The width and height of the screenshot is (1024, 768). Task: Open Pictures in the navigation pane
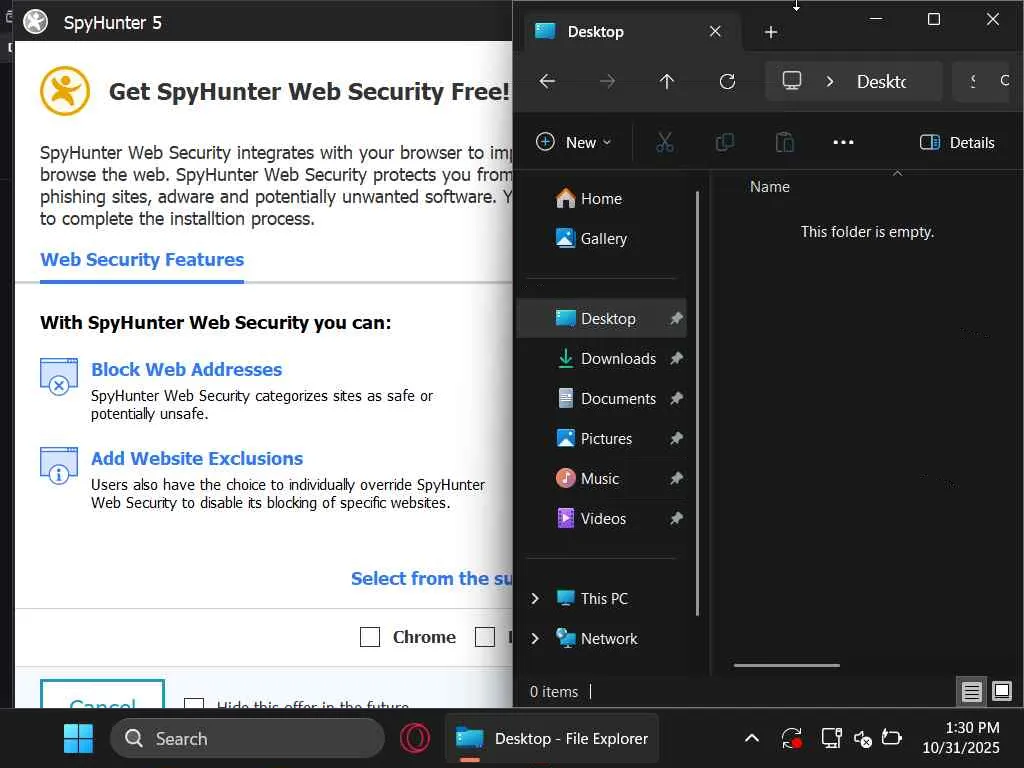(601, 438)
